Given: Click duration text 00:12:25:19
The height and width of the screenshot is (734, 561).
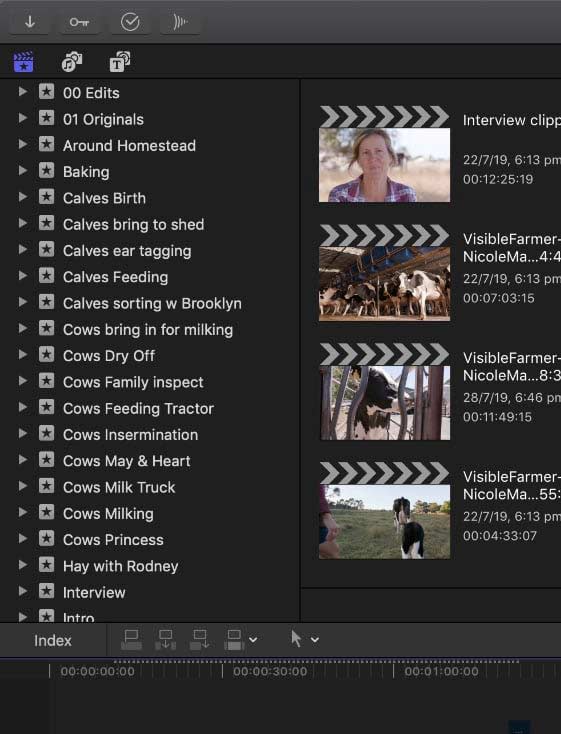Looking at the screenshot, I should (498, 179).
